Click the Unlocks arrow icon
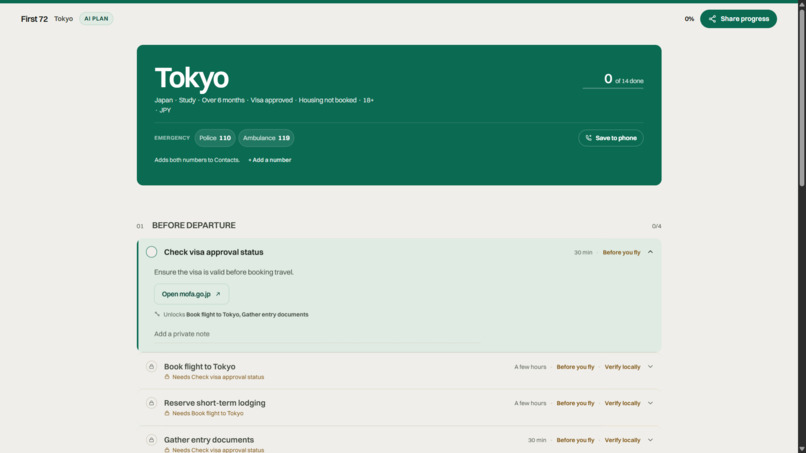Viewport: 806px width, 453px height. pos(157,314)
